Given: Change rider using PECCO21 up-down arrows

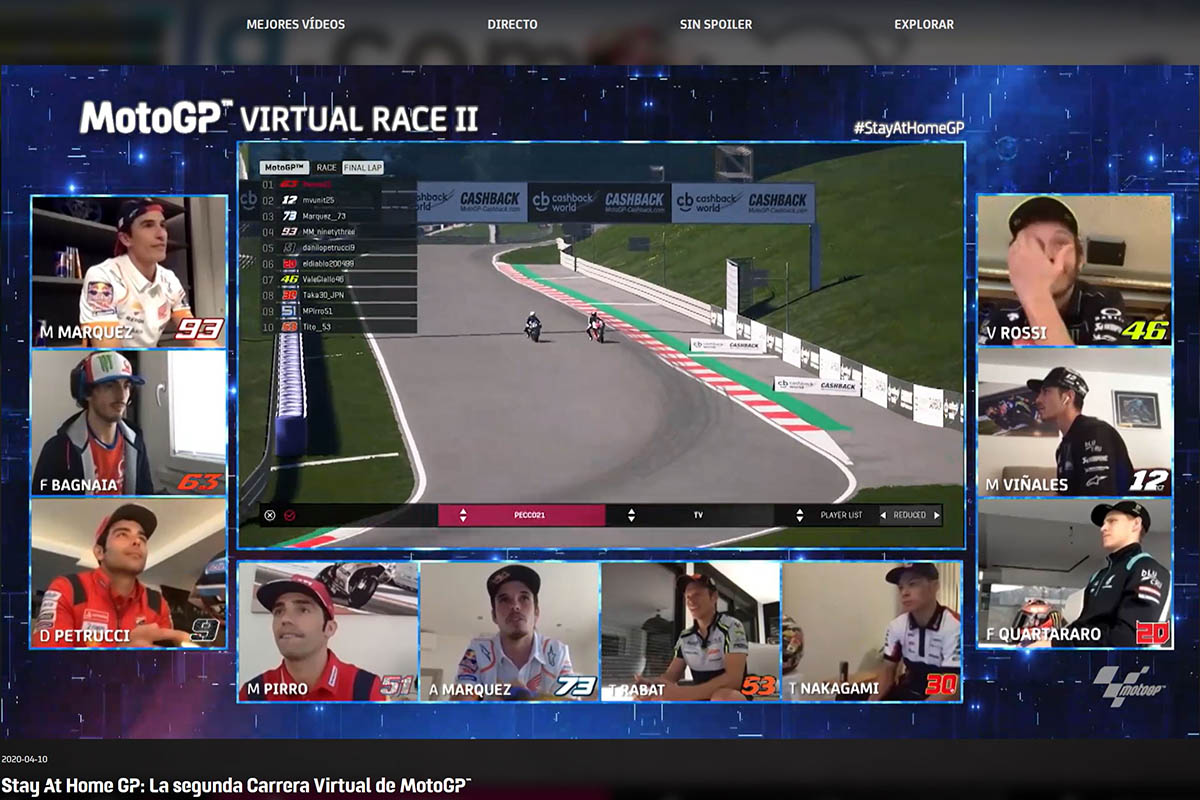Looking at the screenshot, I should click(x=463, y=516).
